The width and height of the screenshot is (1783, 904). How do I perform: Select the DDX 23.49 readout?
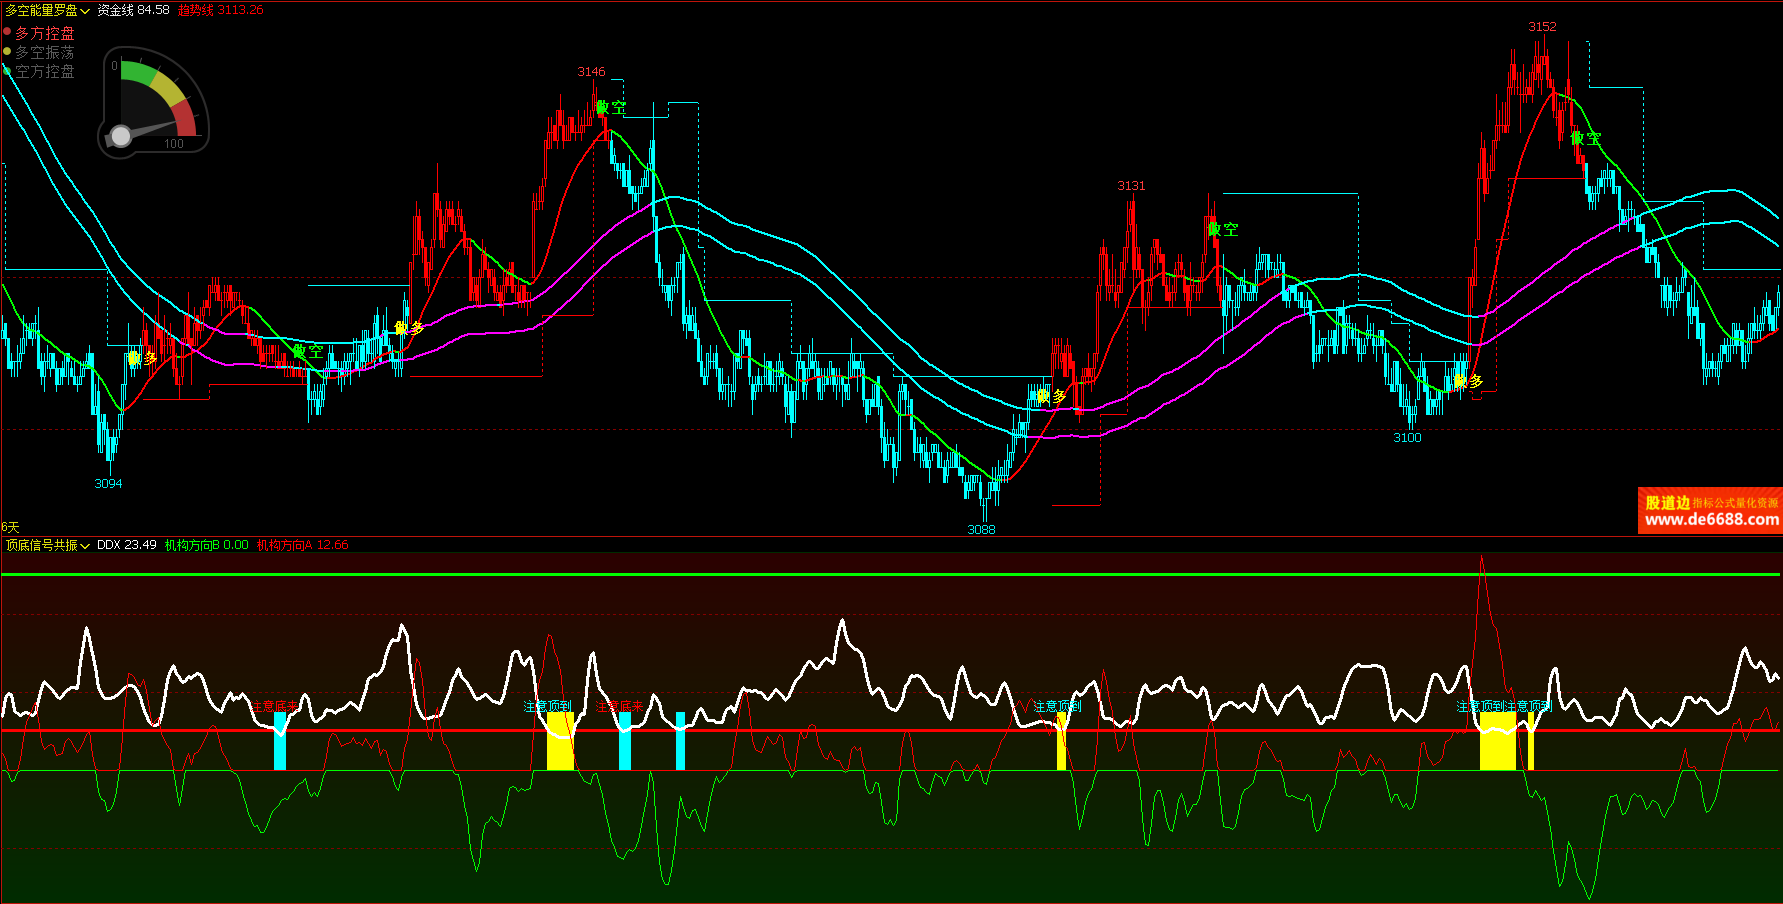pyautogui.click(x=126, y=545)
